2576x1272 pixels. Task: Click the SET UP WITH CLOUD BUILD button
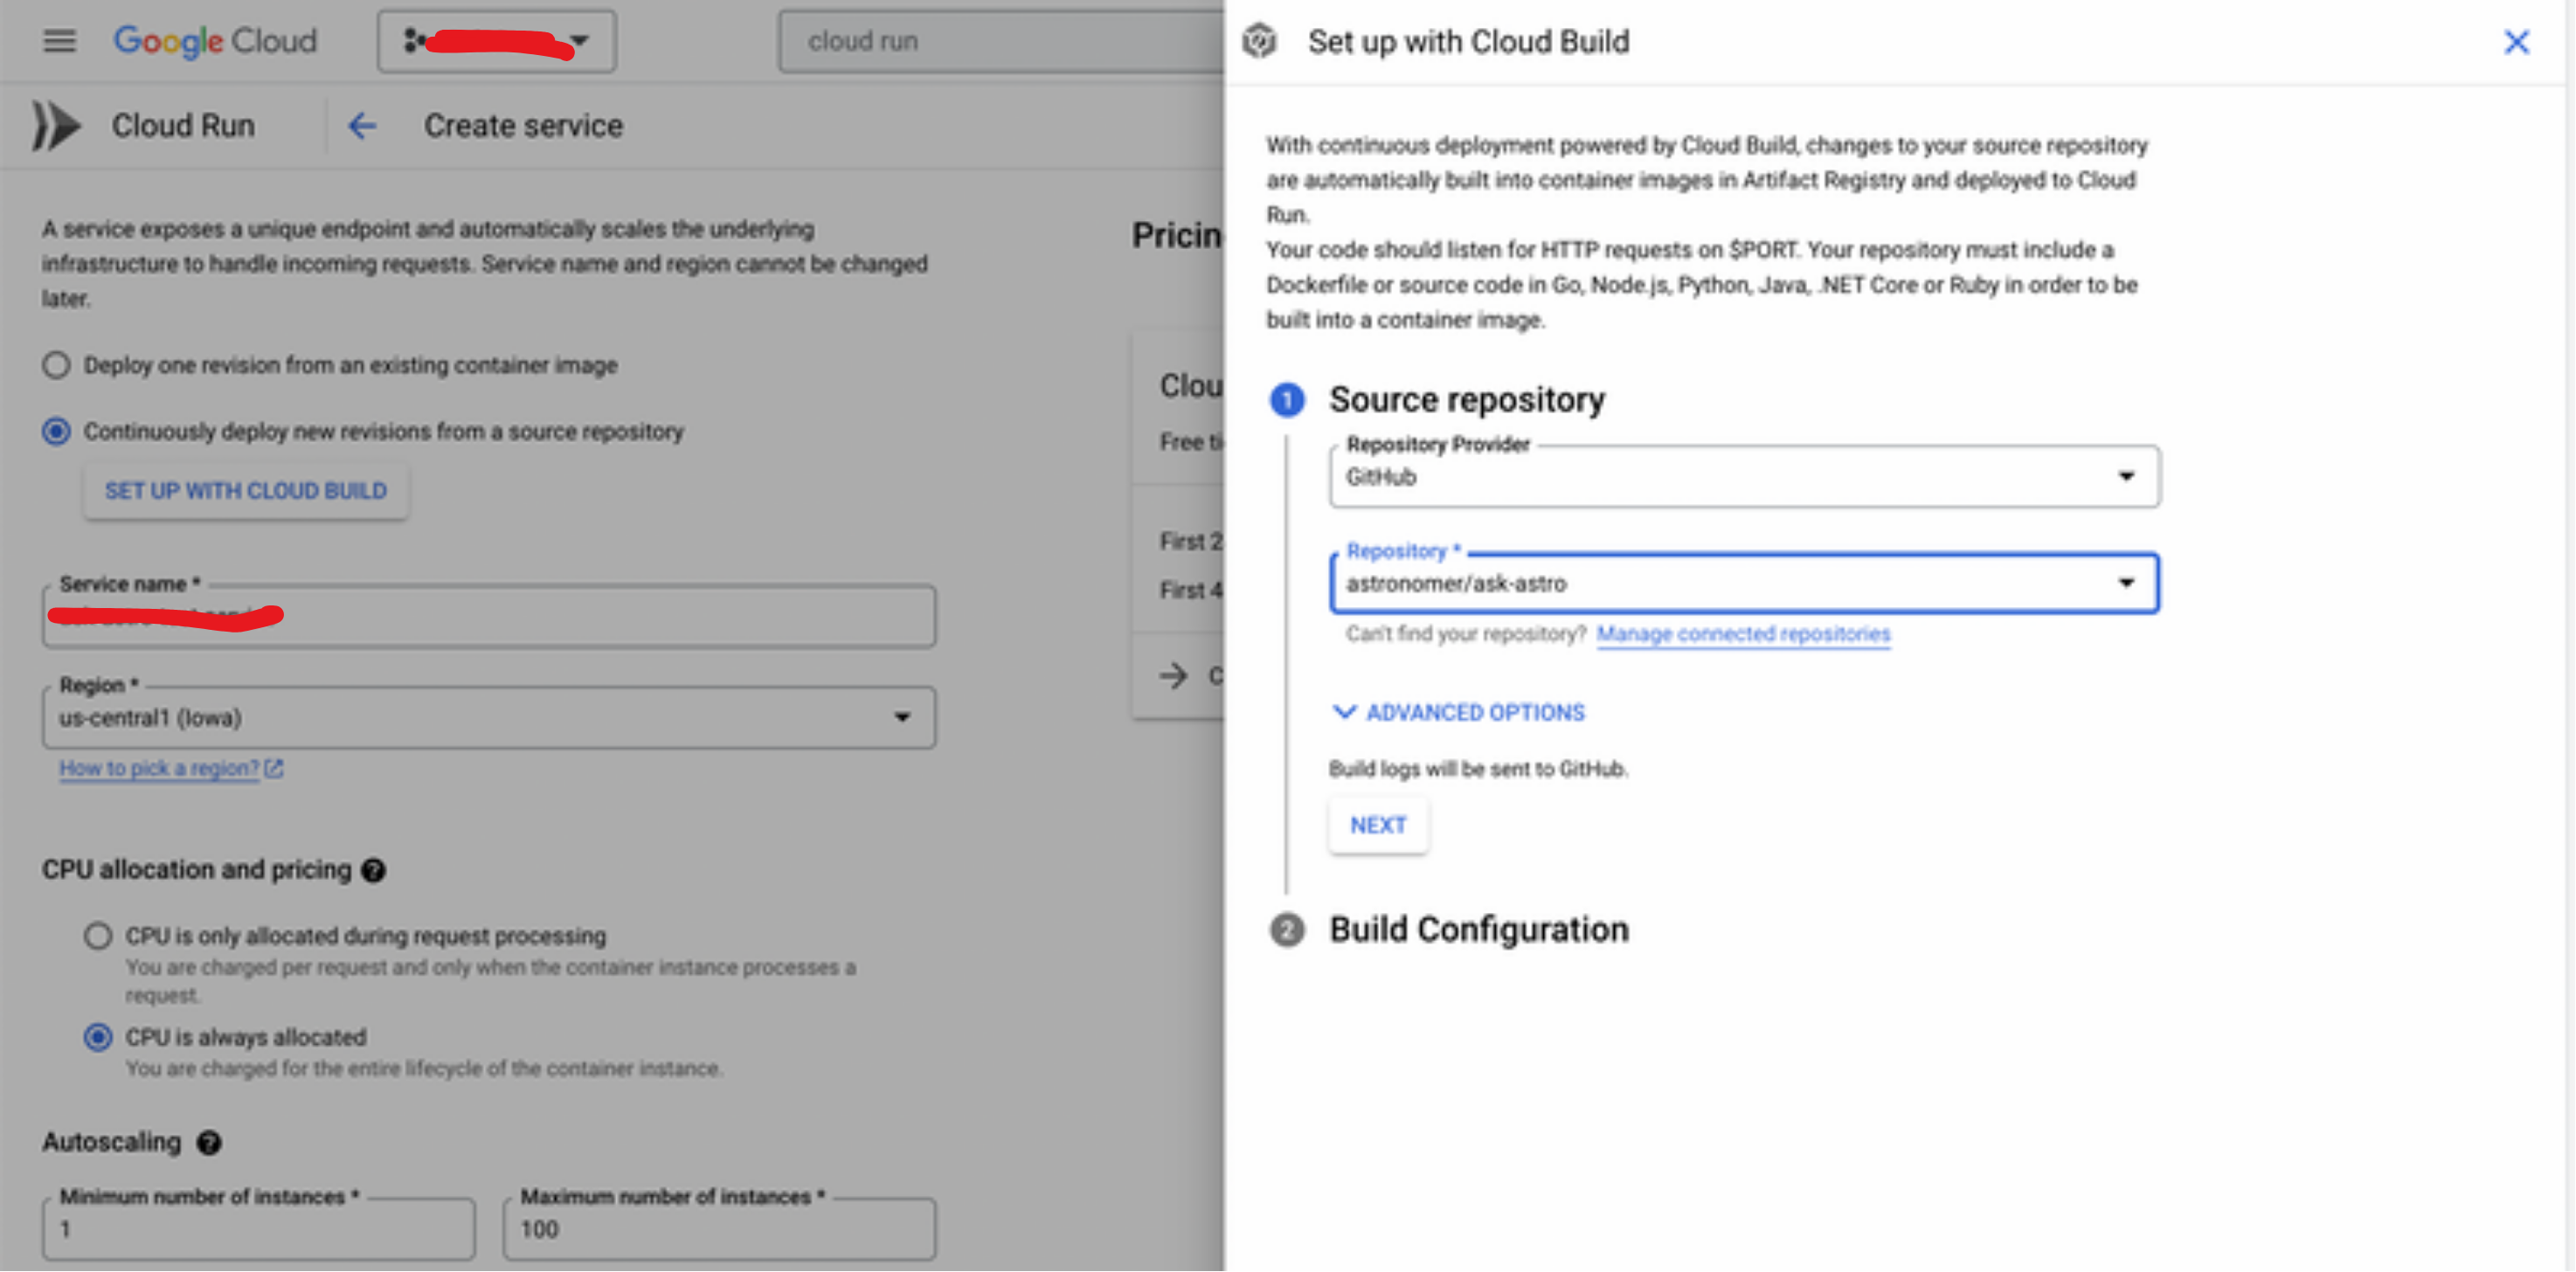click(245, 490)
